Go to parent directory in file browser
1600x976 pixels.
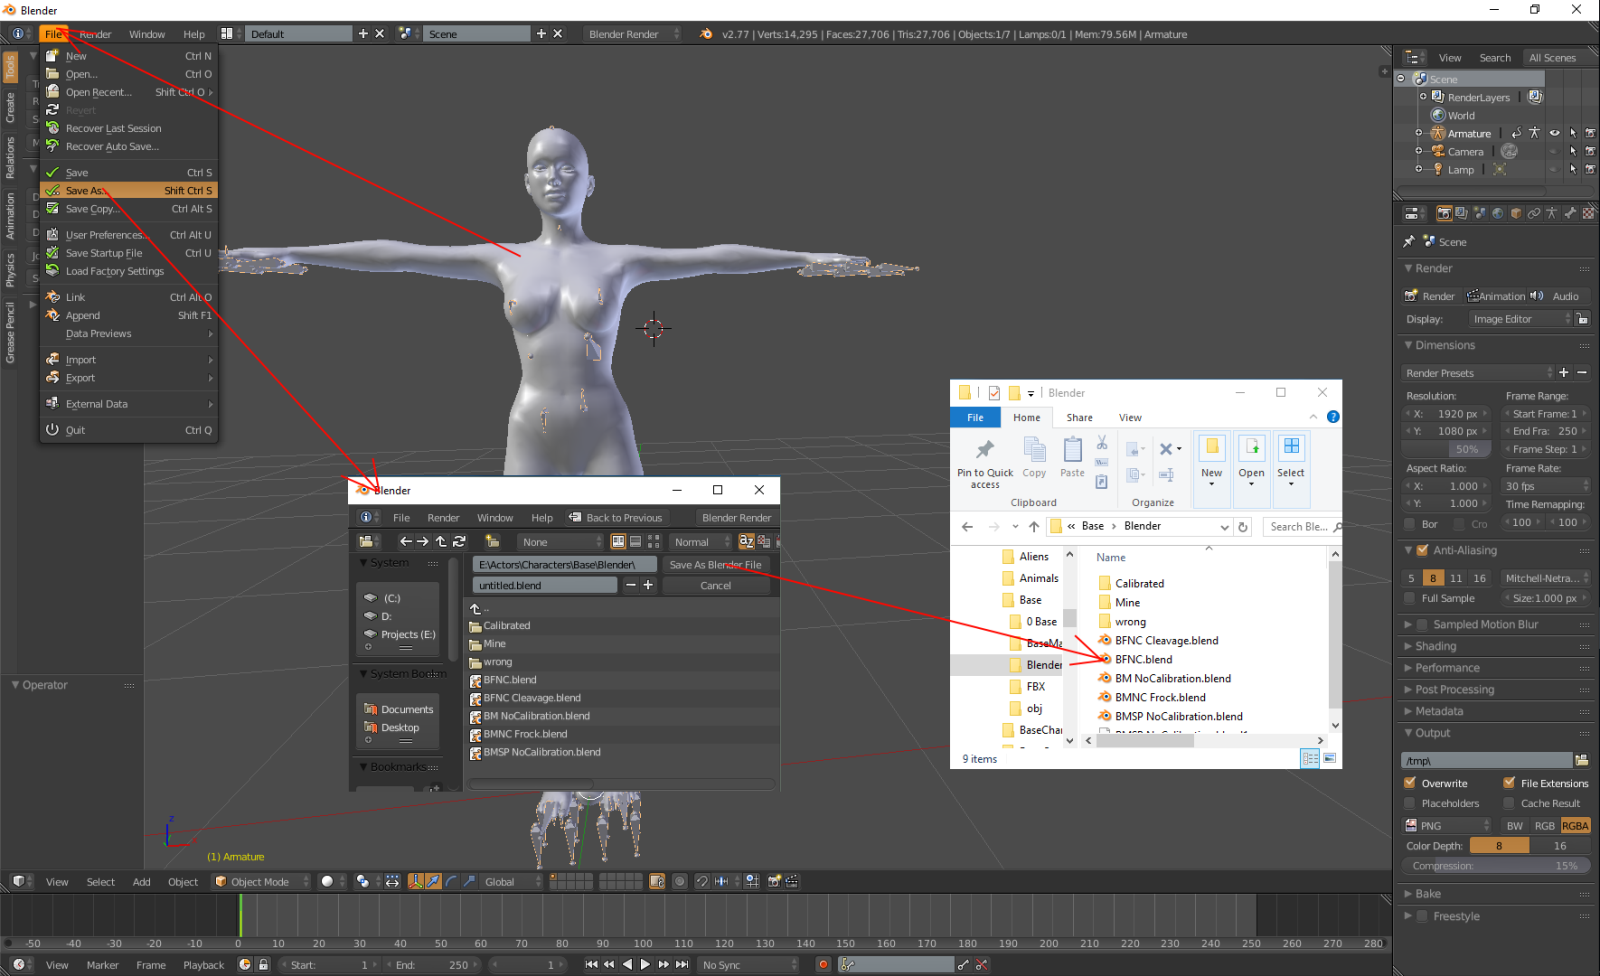click(441, 541)
